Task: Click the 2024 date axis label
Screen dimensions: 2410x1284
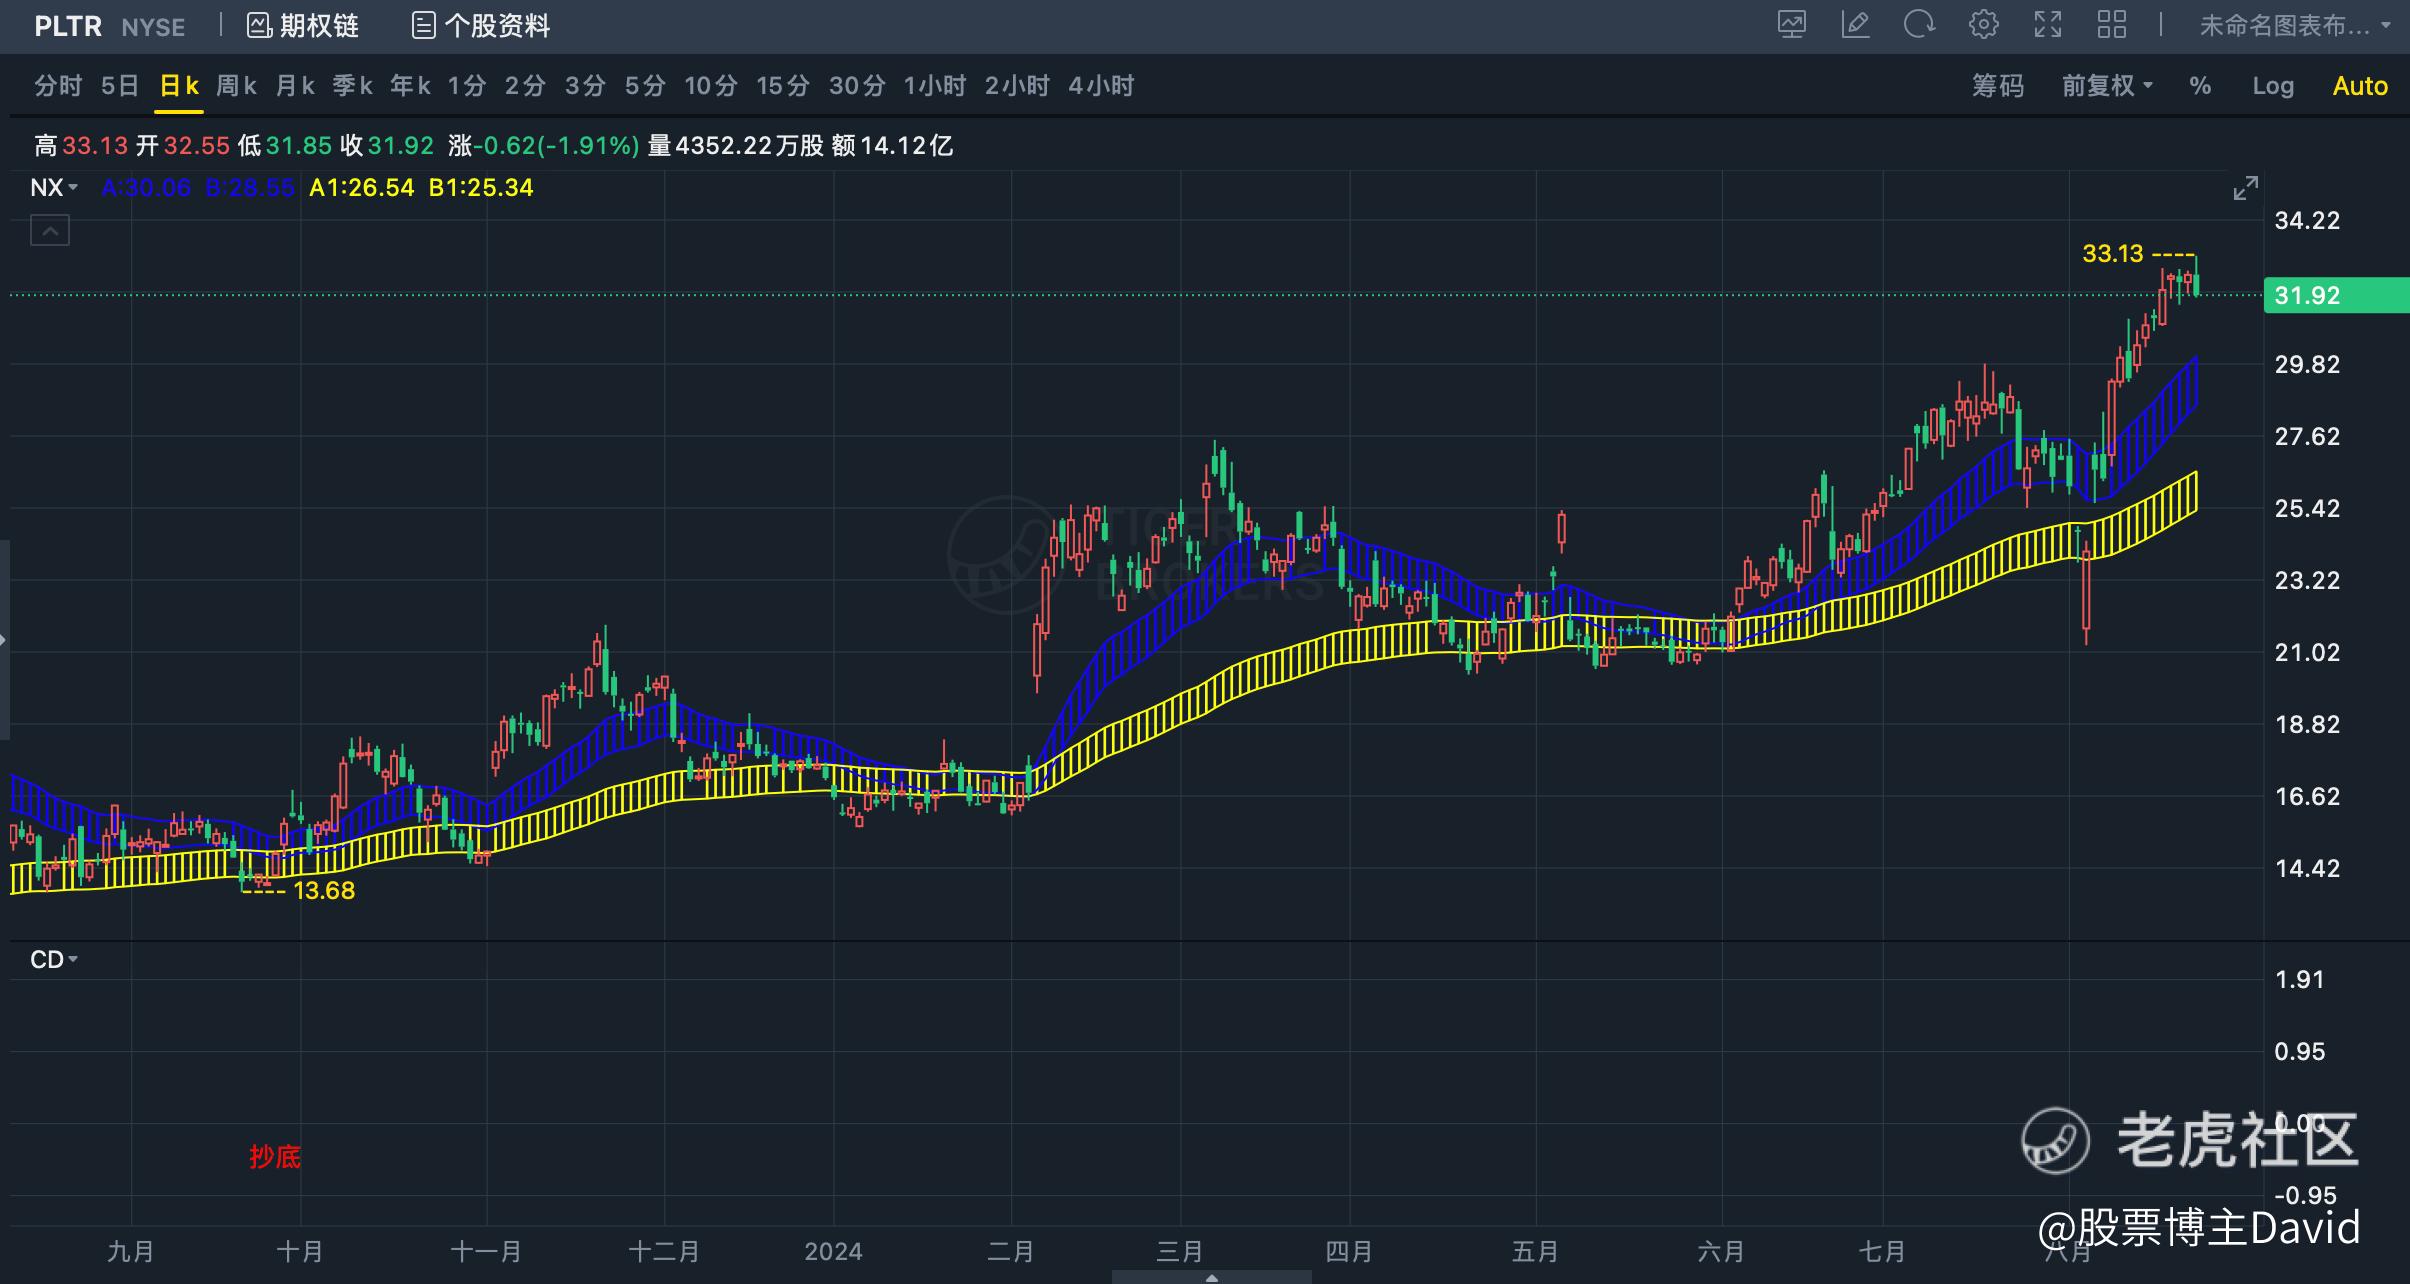Action: 833,1251
